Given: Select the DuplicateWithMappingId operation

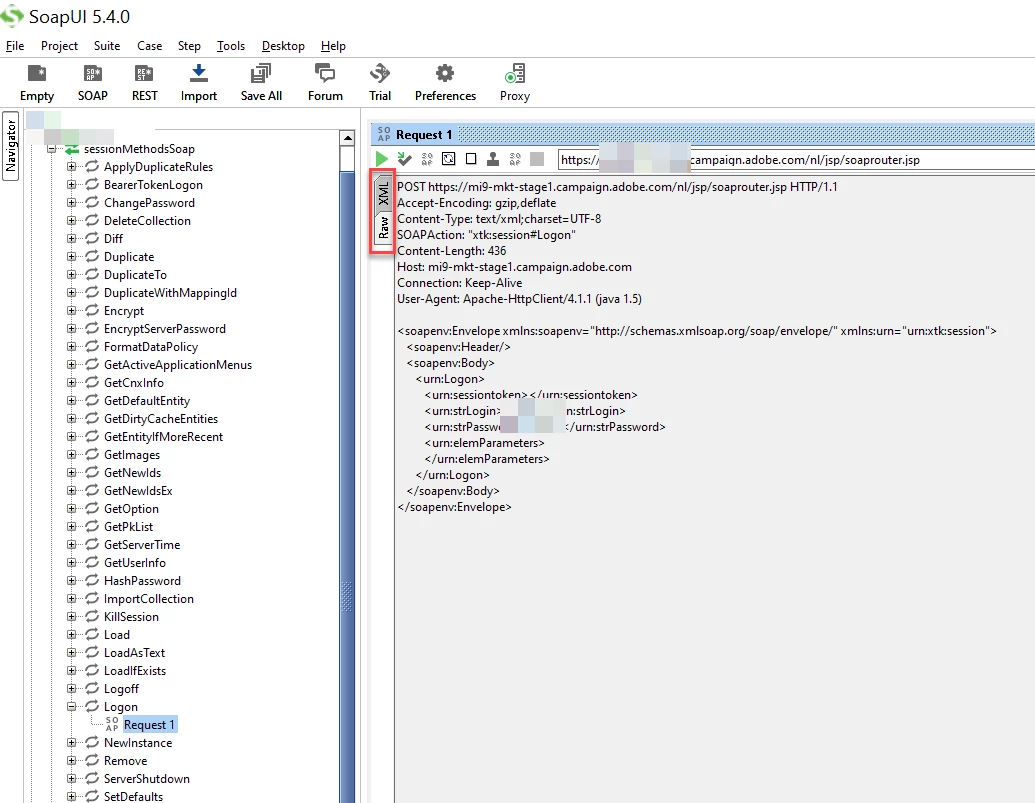Looking at the screenshot, I should click(170, 292).
